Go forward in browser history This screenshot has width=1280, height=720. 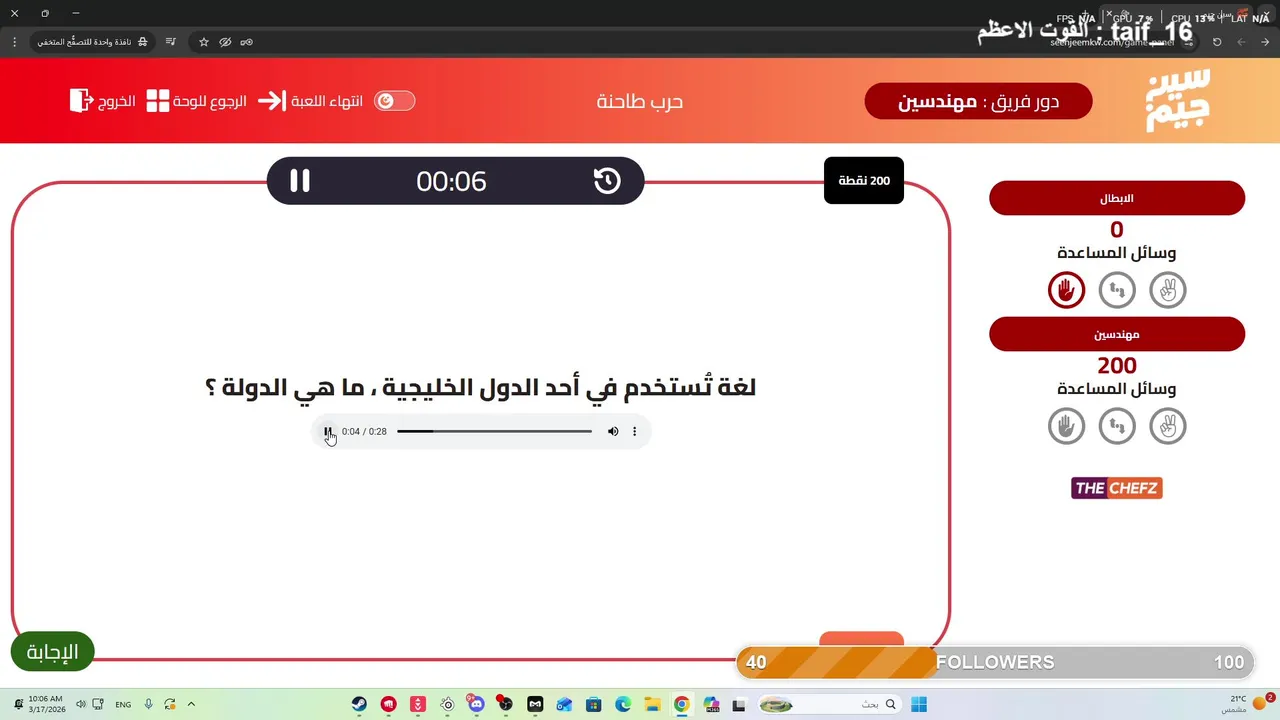(x=1241, y=42)
